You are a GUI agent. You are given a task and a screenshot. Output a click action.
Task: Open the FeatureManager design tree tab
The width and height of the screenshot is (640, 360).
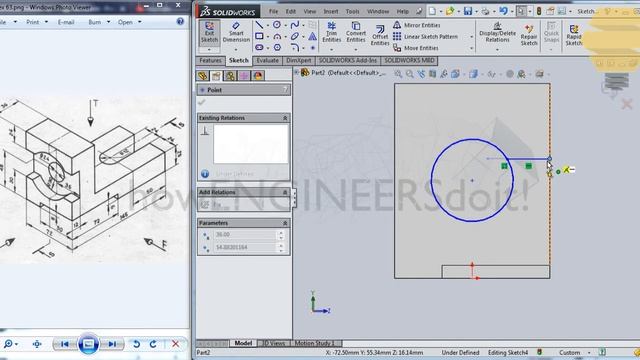tap(202, 76)
